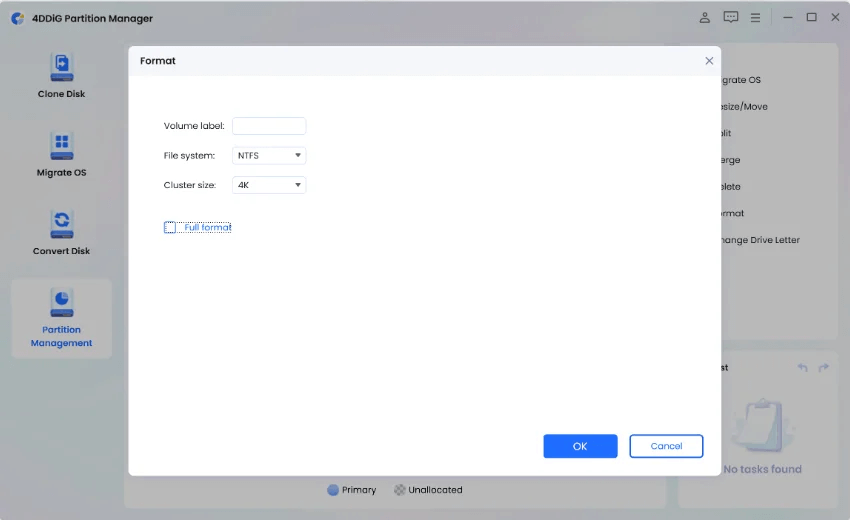This screenshot has width=850, height=520.
Task: Open the File system dropdown
Action: click(269, 156)
